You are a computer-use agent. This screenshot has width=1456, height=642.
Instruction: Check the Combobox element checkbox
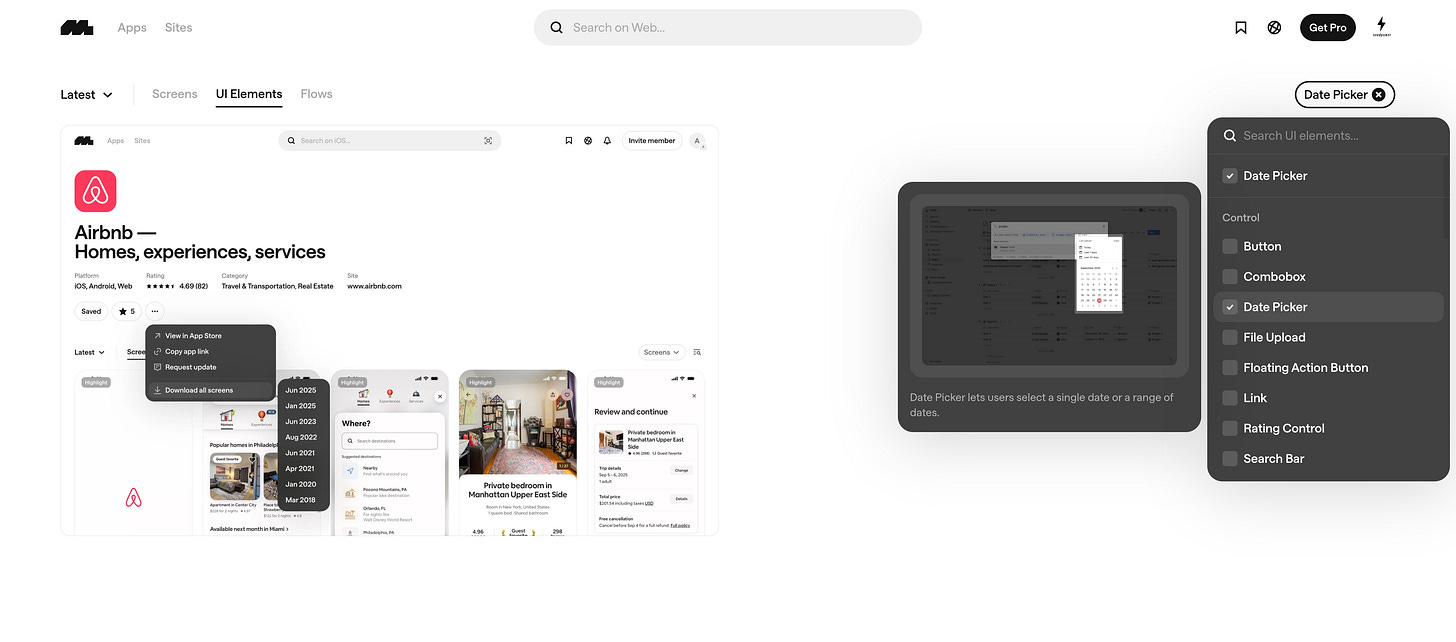click(x=1230, y=277)
